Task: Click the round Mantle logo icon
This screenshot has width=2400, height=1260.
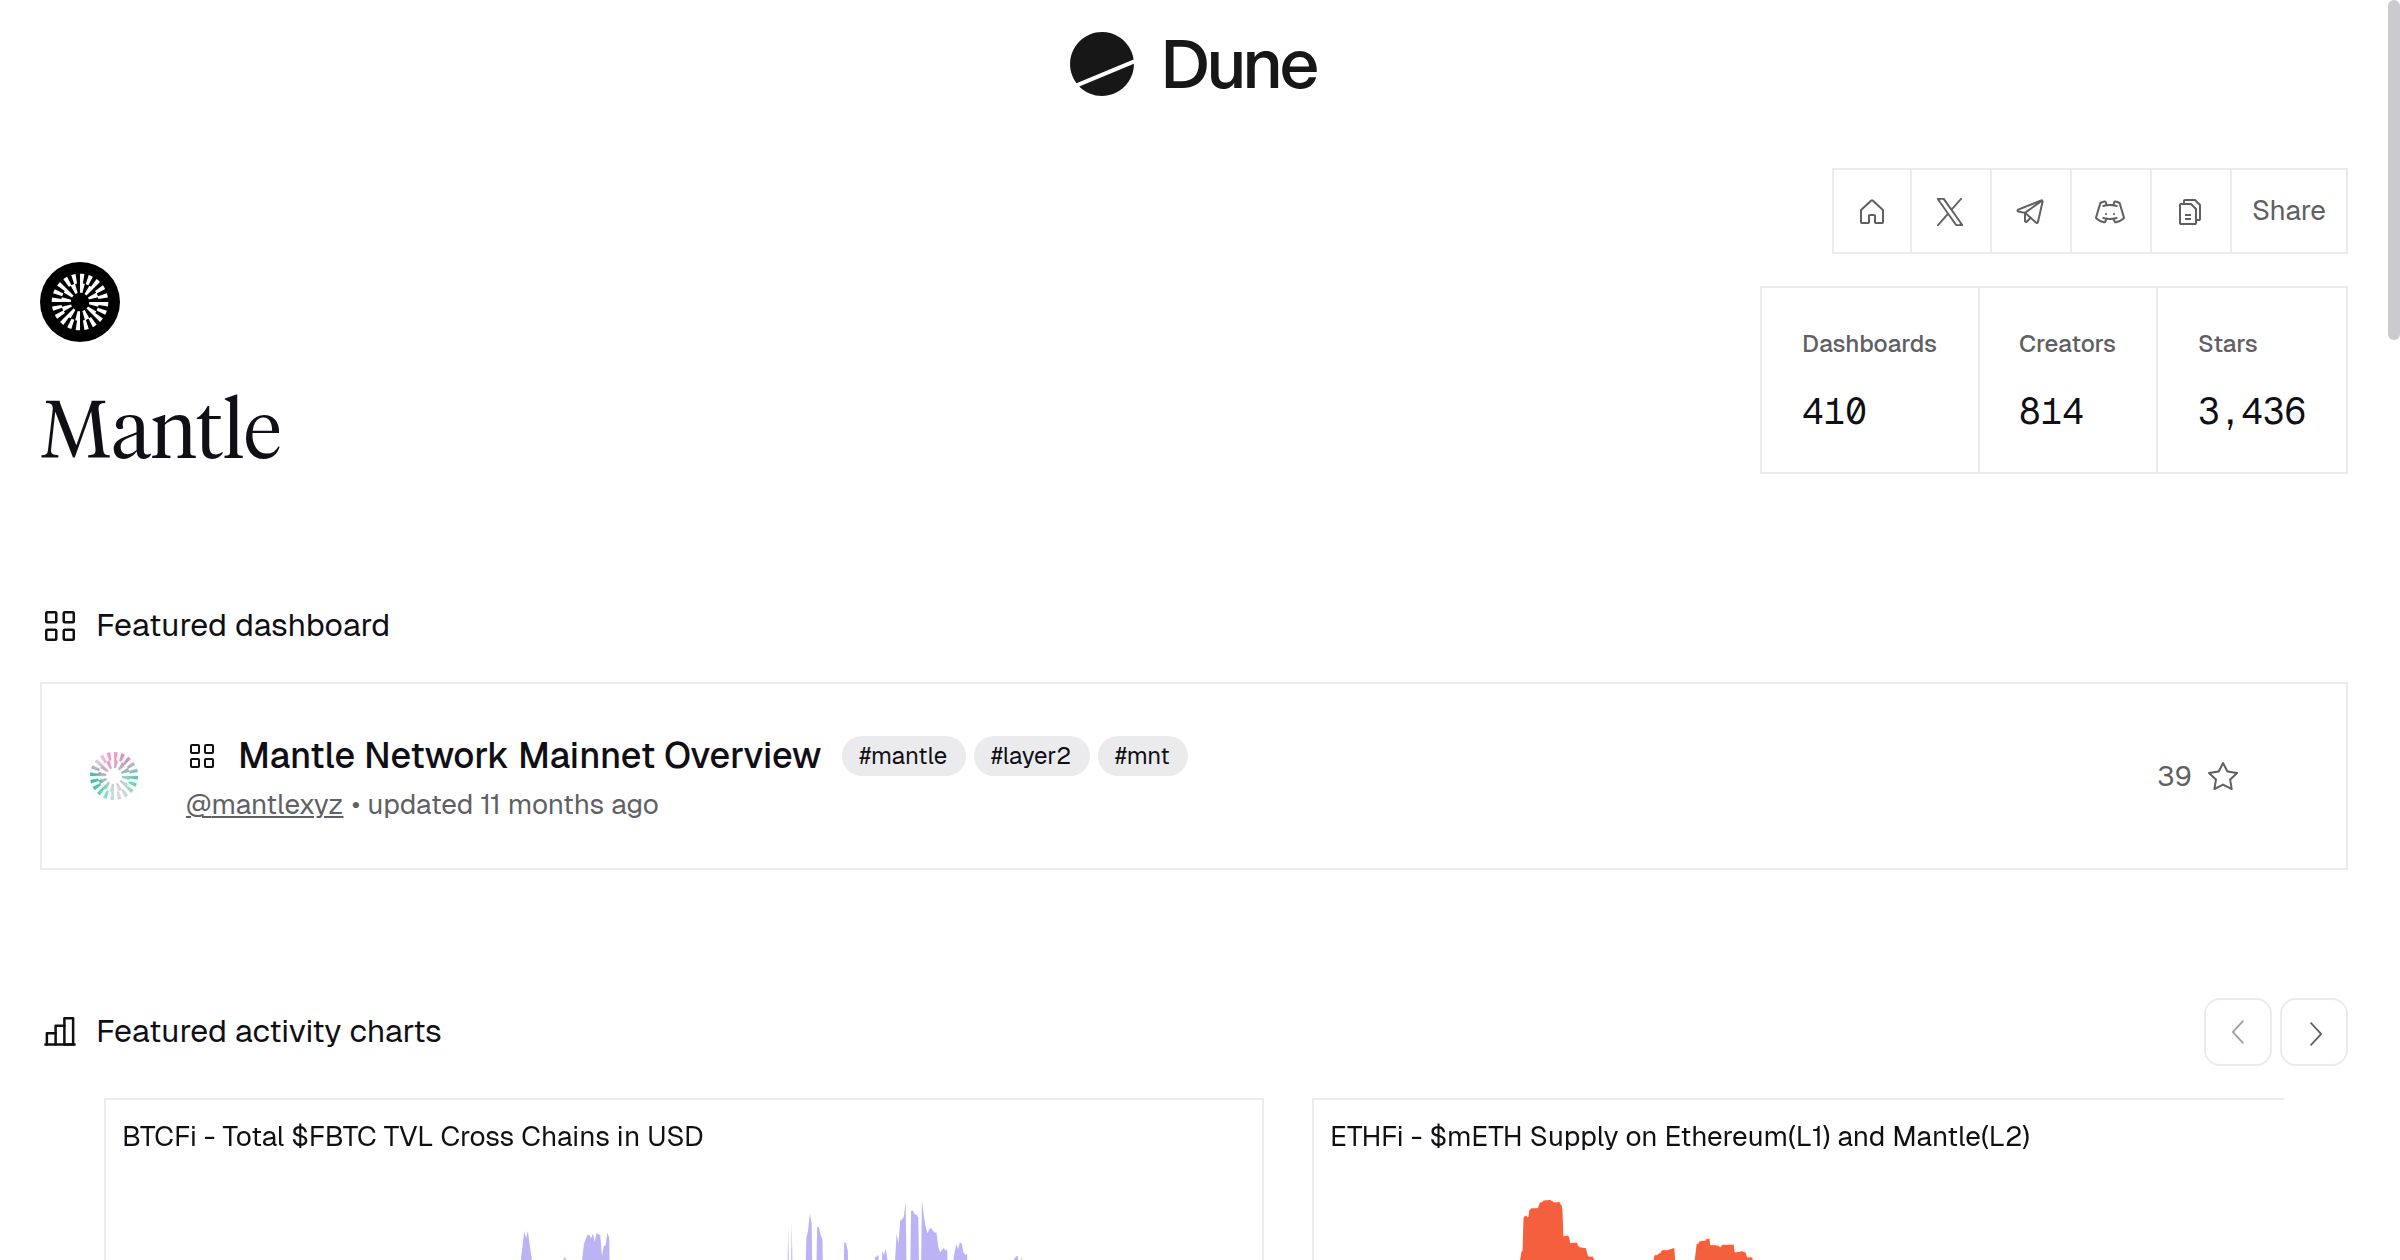Action: coord(80,302)
